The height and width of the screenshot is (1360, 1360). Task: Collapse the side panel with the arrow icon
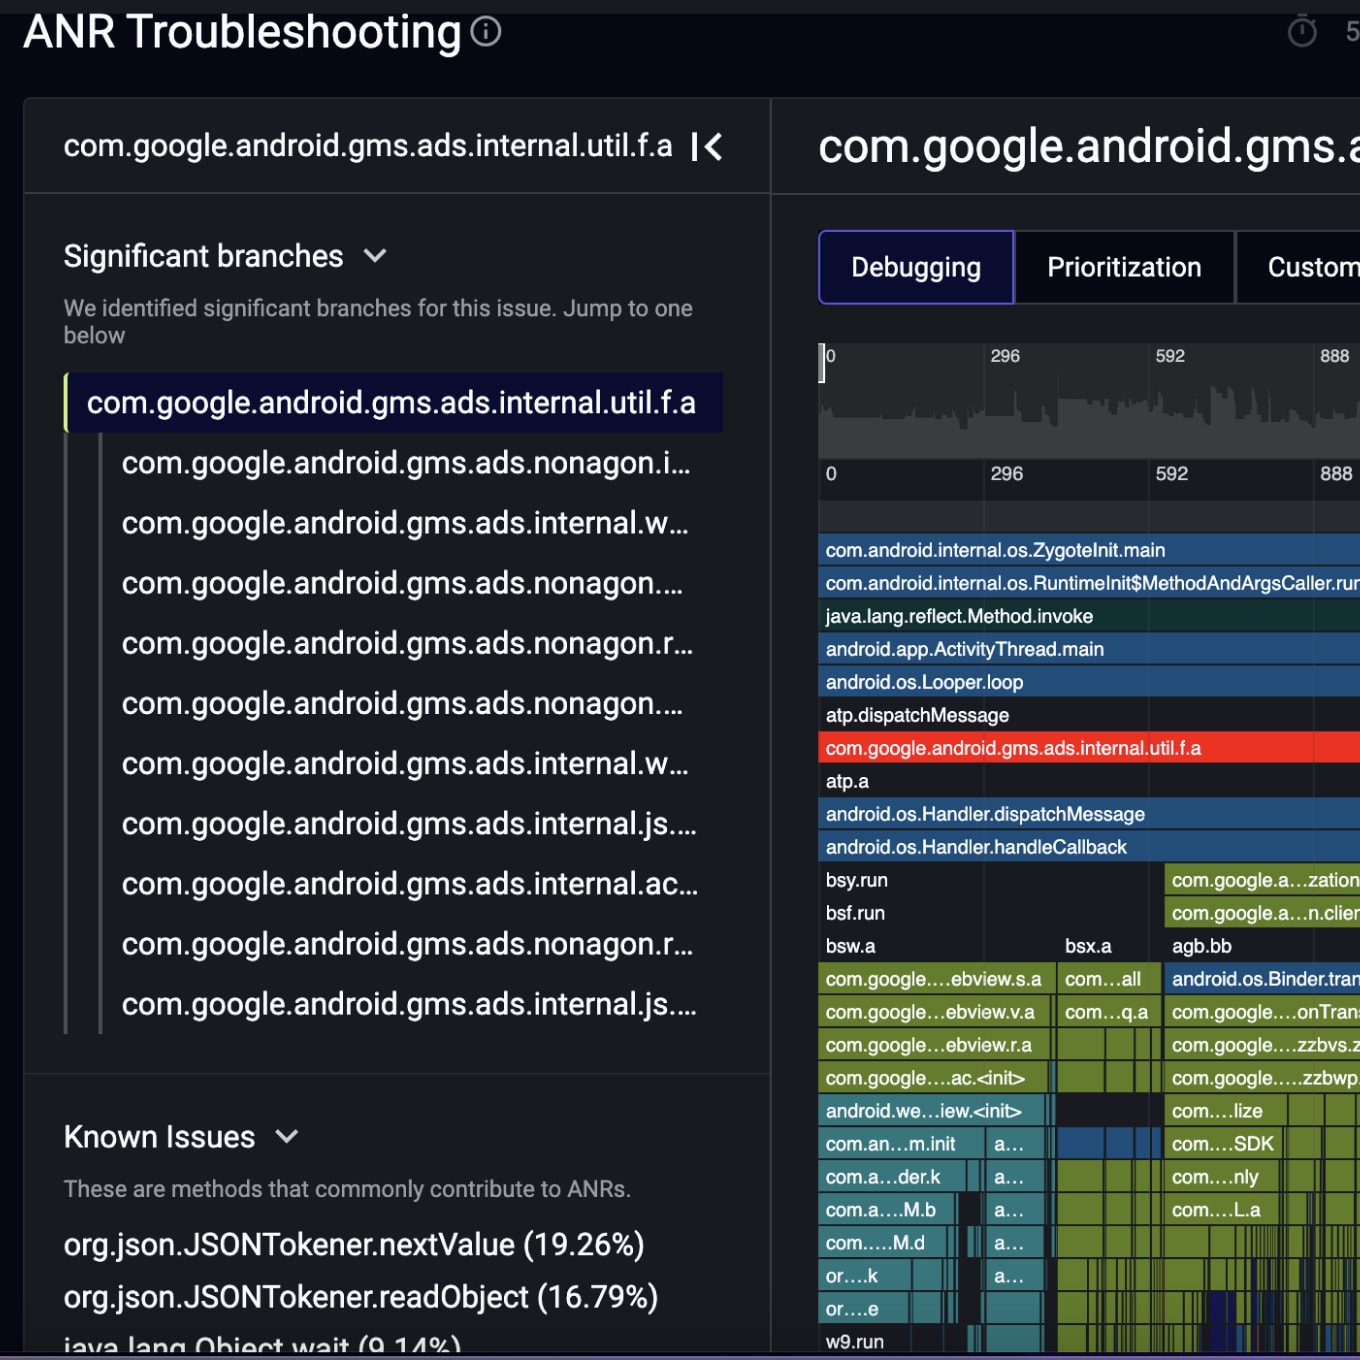706,148
